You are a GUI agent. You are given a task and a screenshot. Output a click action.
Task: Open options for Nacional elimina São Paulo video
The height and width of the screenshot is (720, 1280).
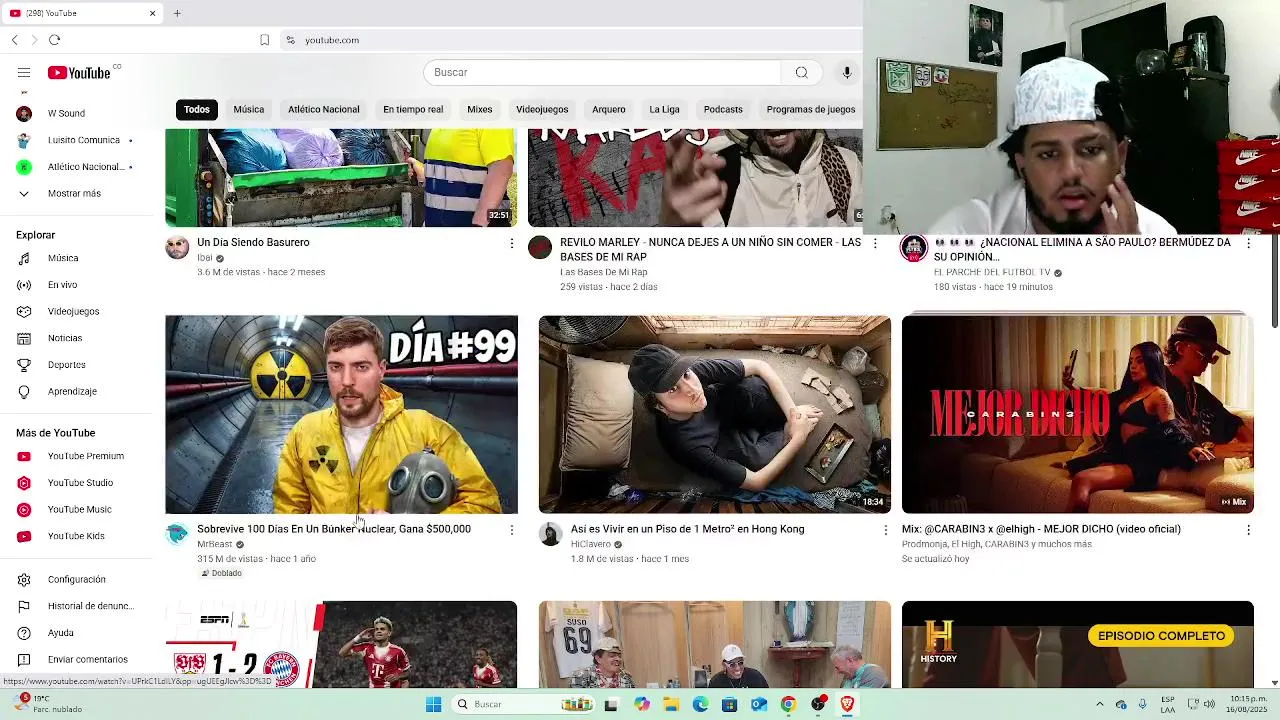click(1248, 243)
